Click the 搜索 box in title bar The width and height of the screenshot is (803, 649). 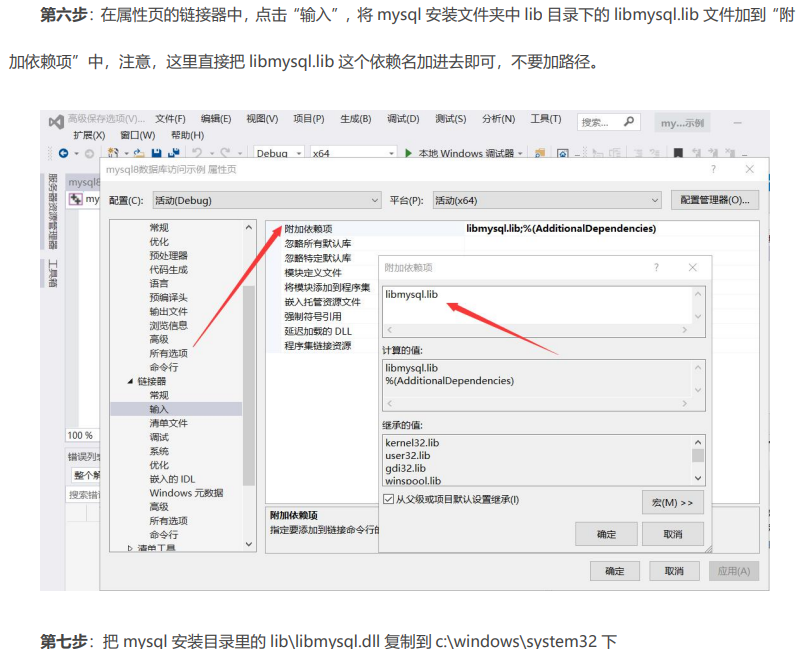coord(608,122)
